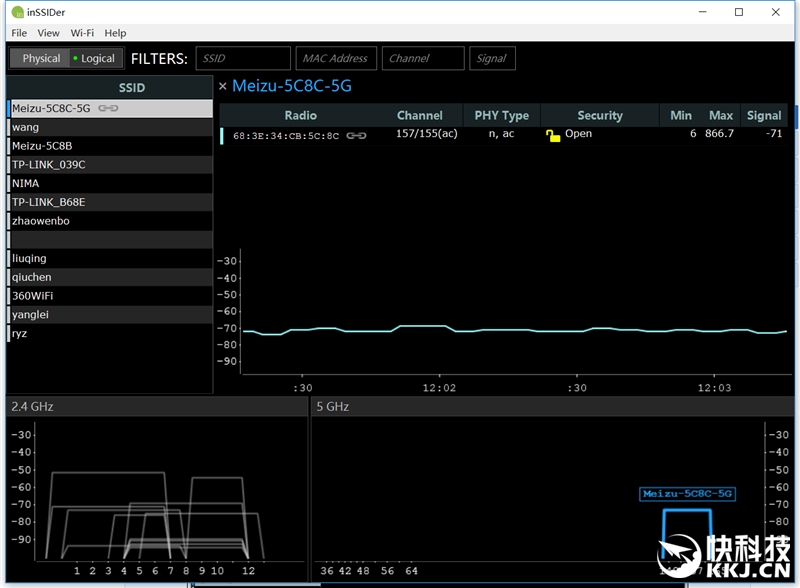Click the Channel filter field
This screenshot has width=800, height=588.
423,58
